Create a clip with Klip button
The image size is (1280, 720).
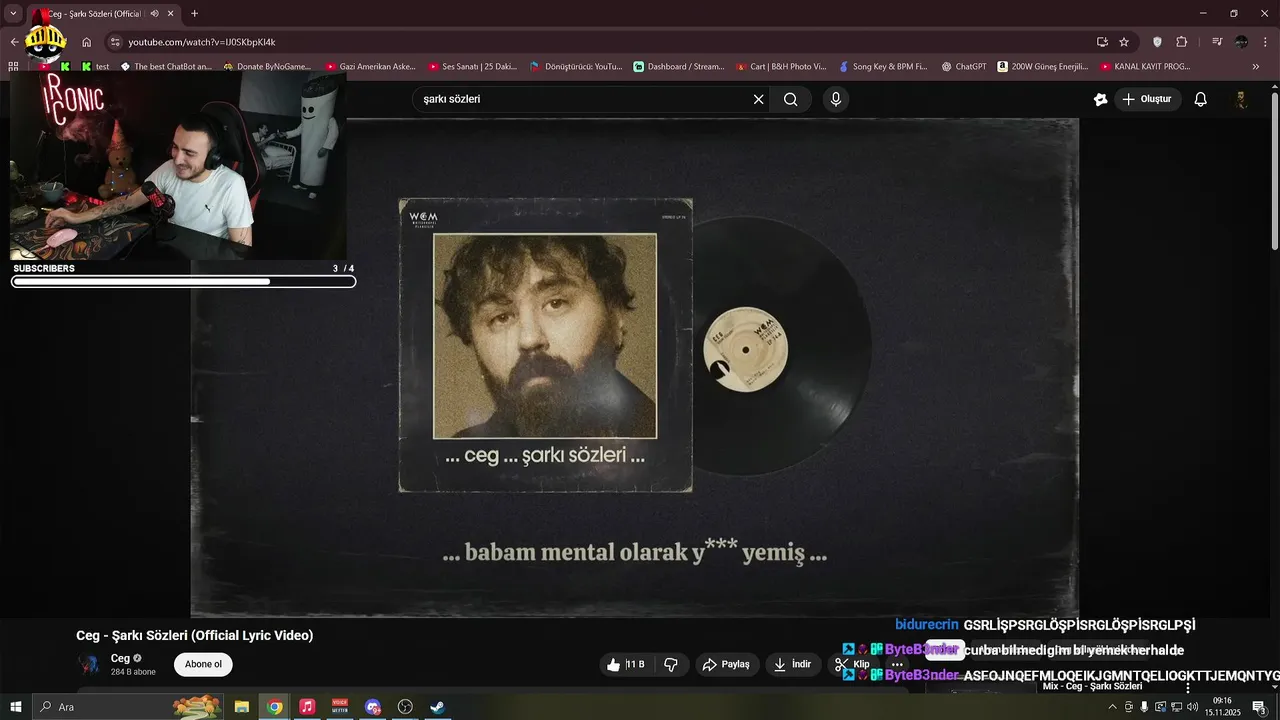[853, 665]
